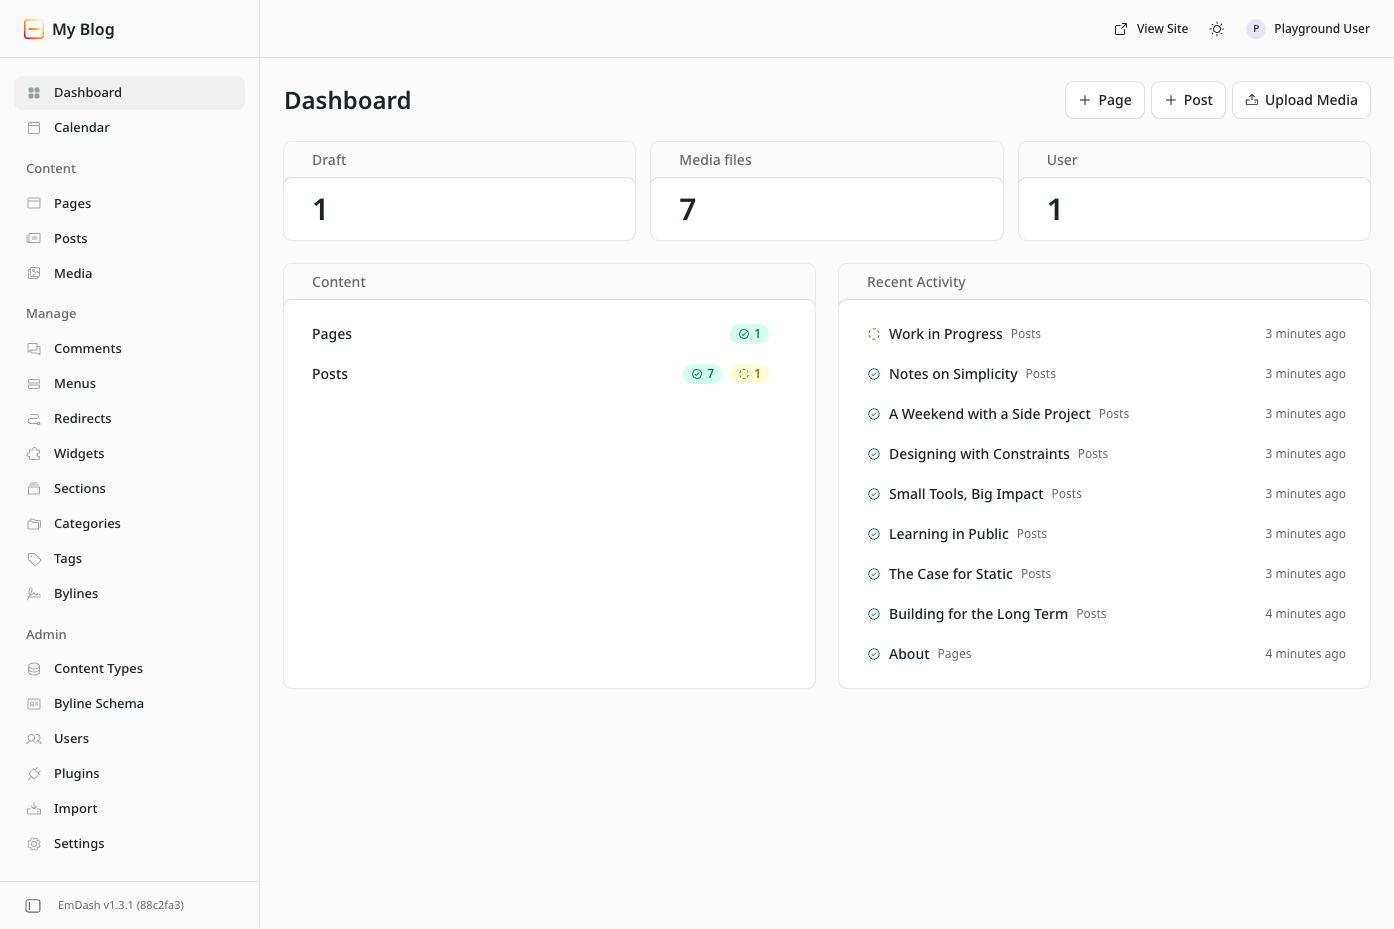
Task: Open A Weekend with a Side Project post
Action: coord(989,414)
